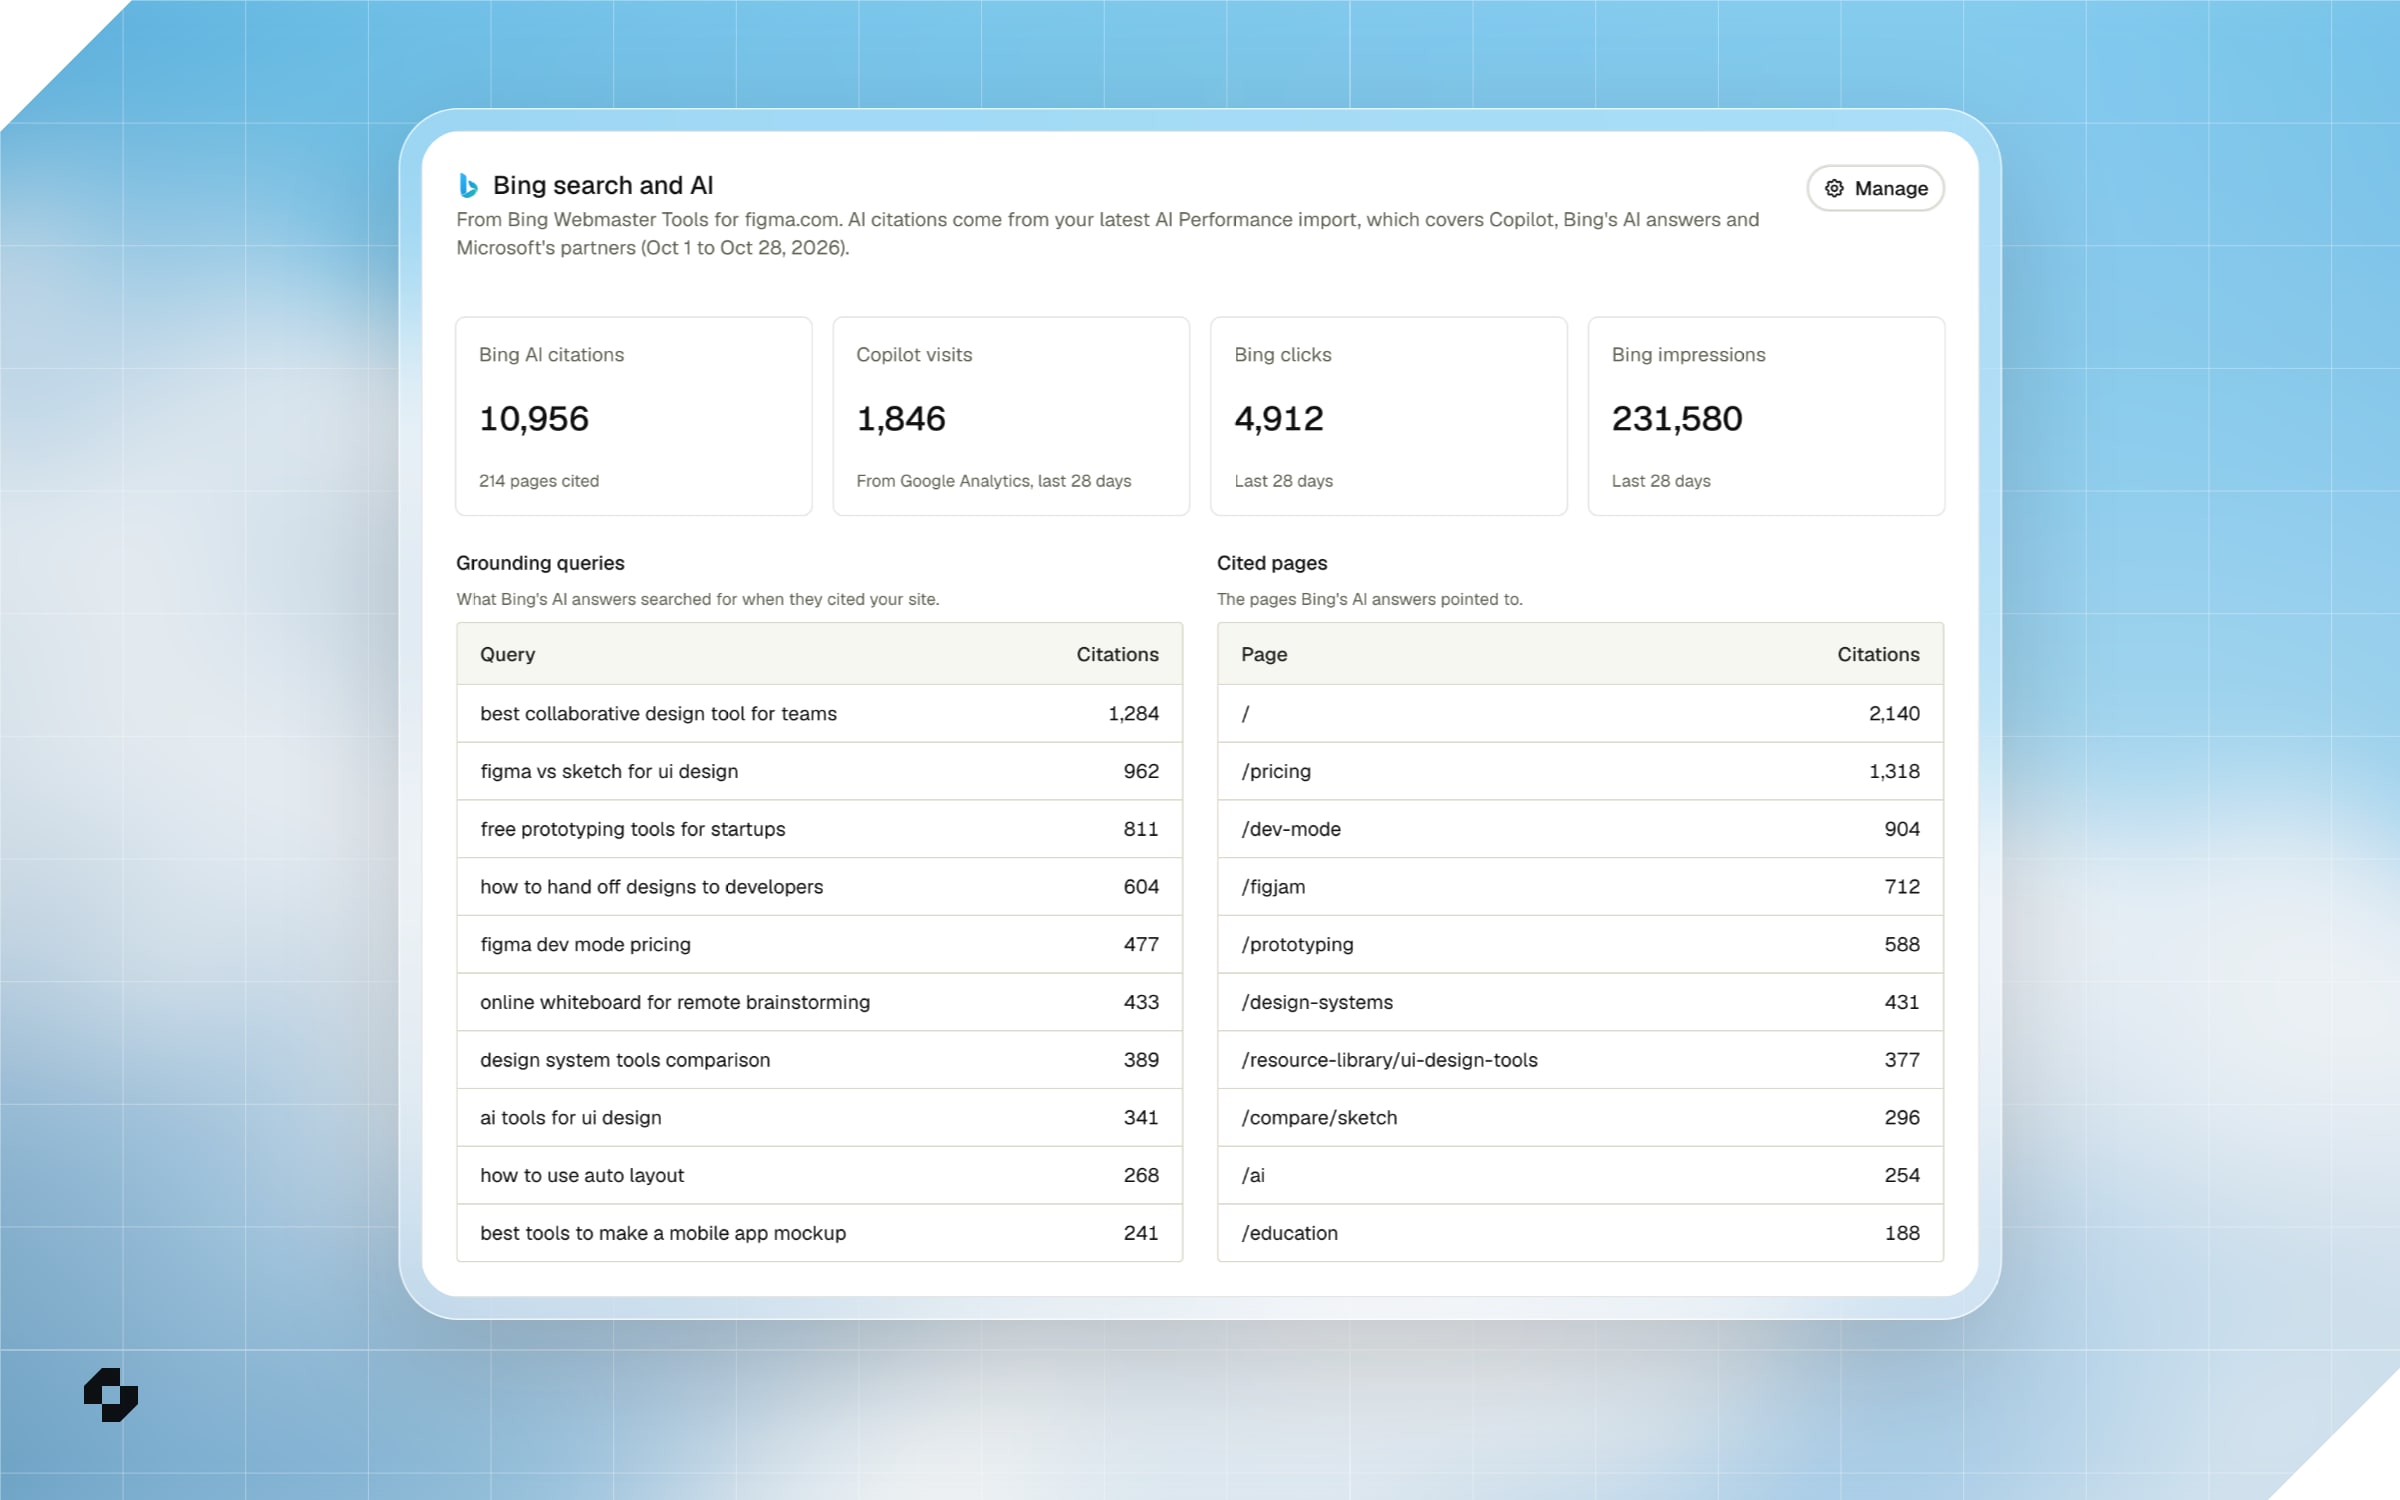2400x1500 pixels.
Task: Select query 'ai tools for ui design'
Action: coord(820,1118)
